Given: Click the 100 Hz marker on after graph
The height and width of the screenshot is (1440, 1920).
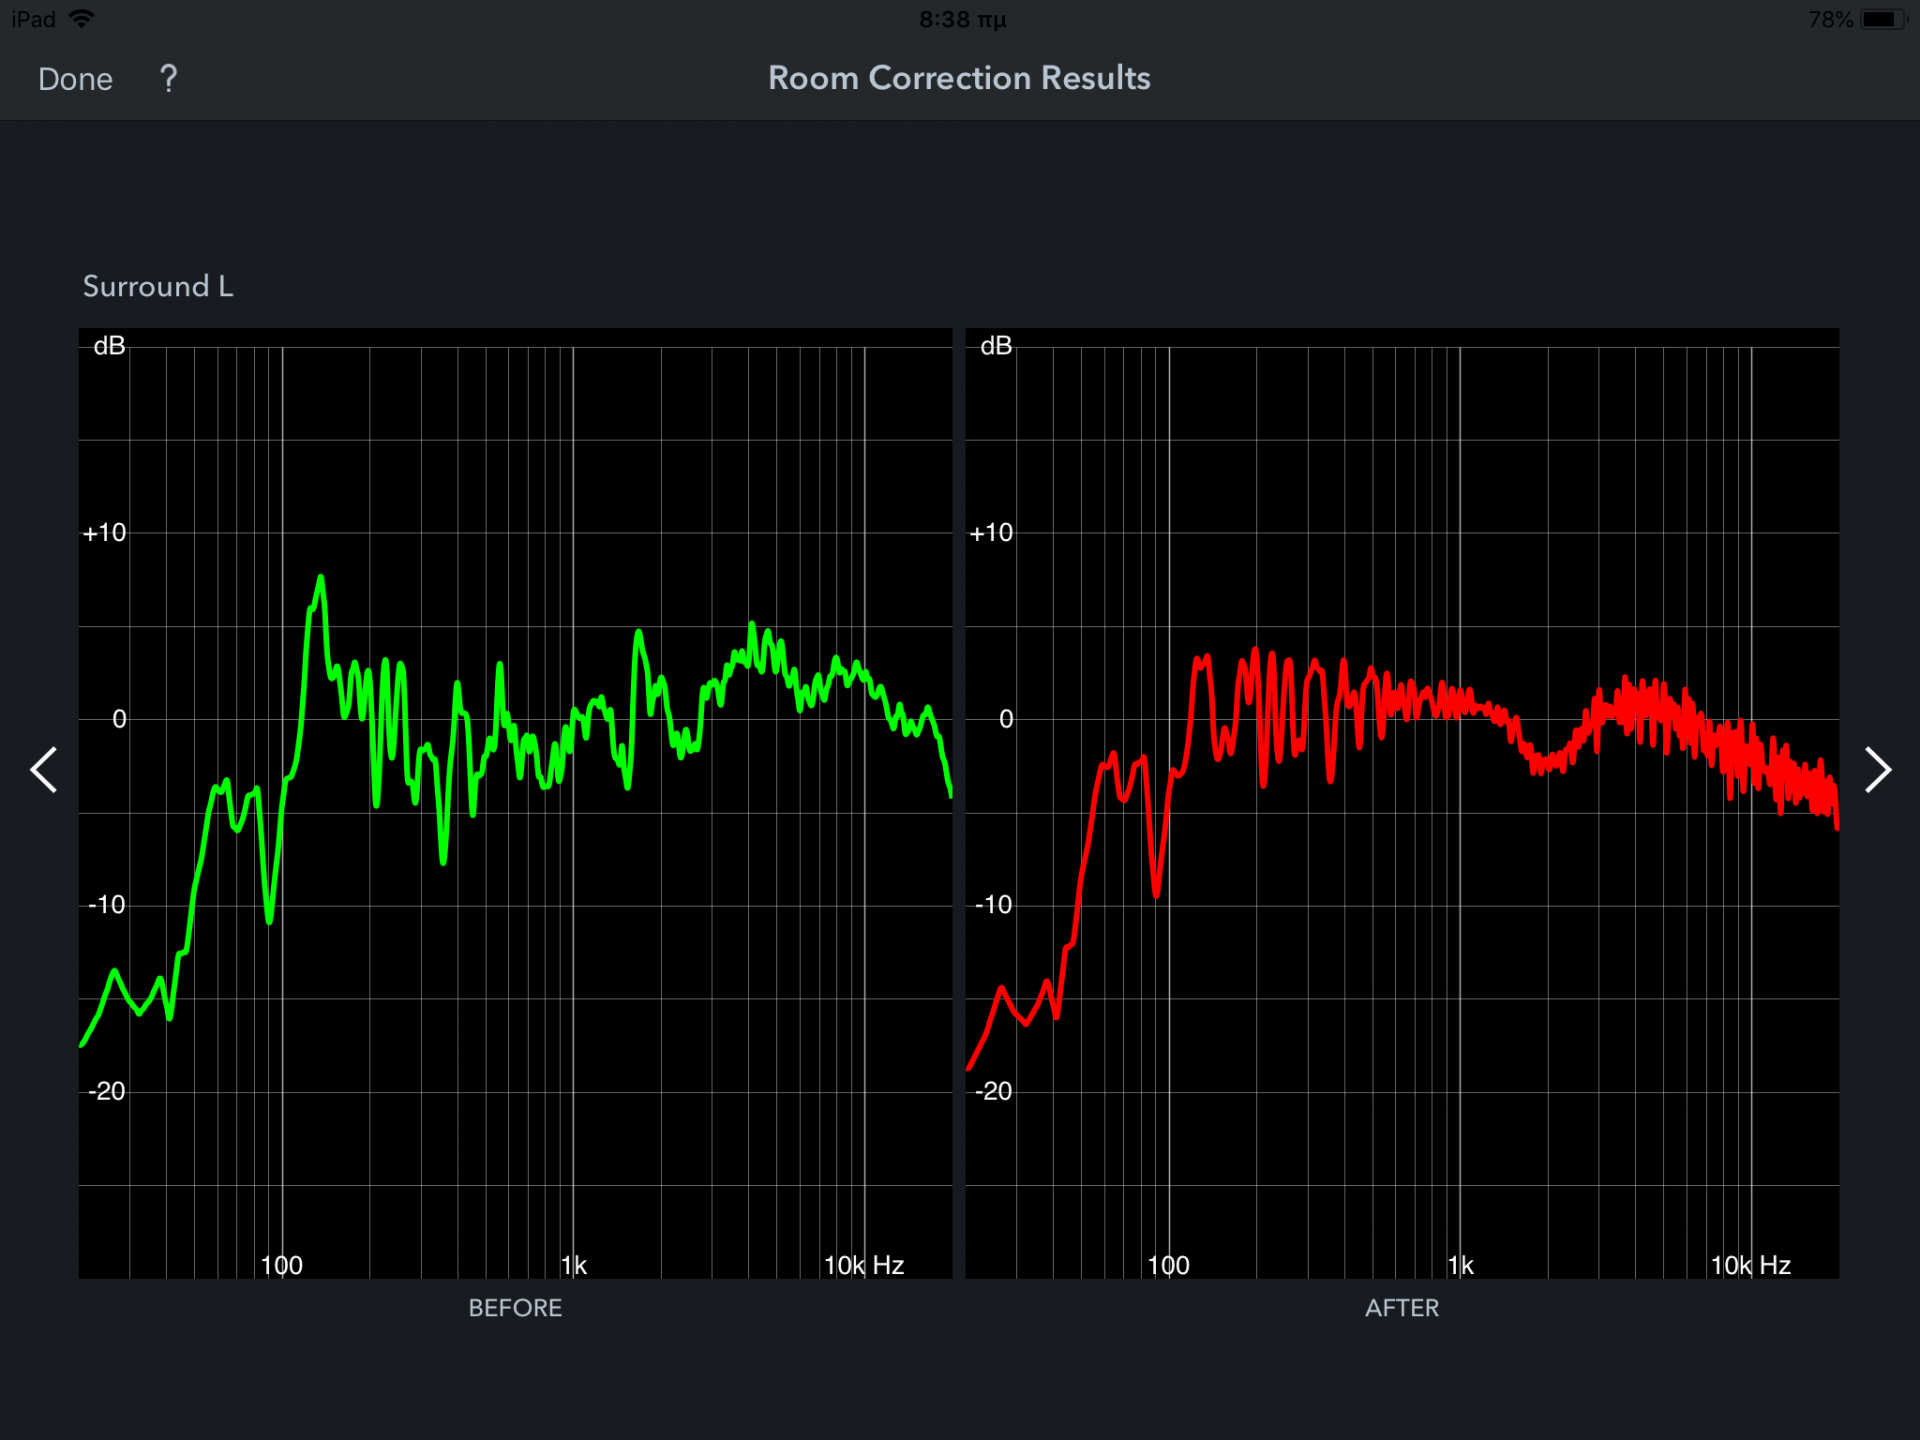Looking at the screenshot, I should pyautogui.click(x=1168, y=1265).
